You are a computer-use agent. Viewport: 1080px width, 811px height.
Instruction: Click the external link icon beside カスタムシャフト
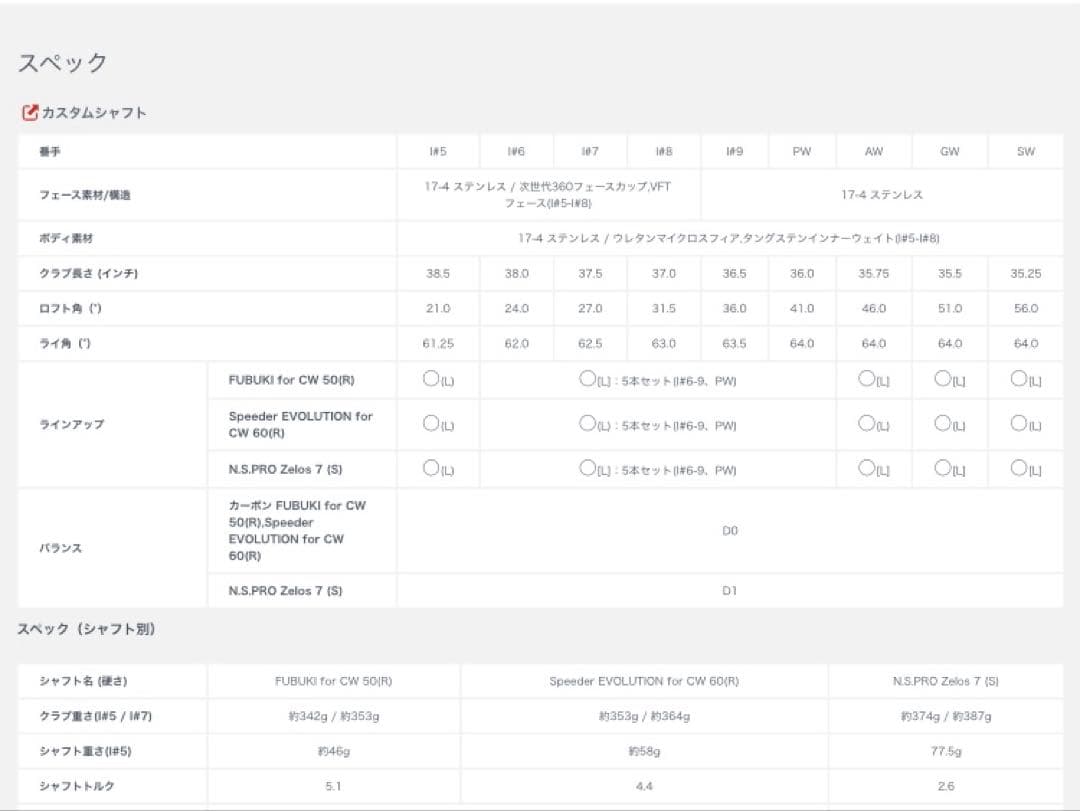click(30, 113)
